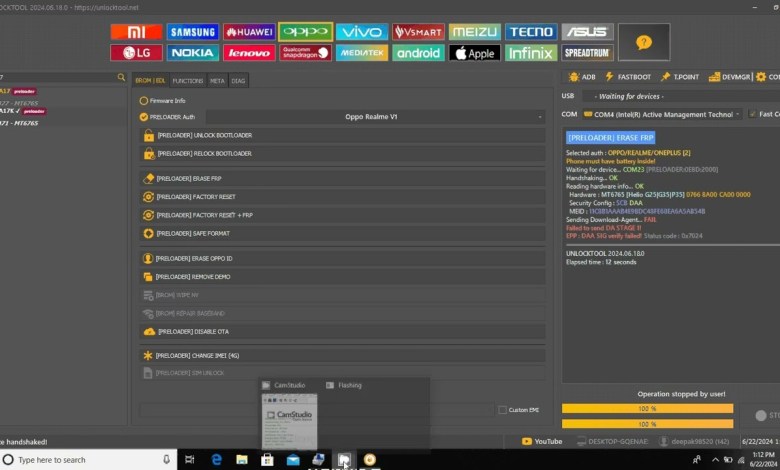
Task: Select the LG brand logo
Action: tap(136, 53)
